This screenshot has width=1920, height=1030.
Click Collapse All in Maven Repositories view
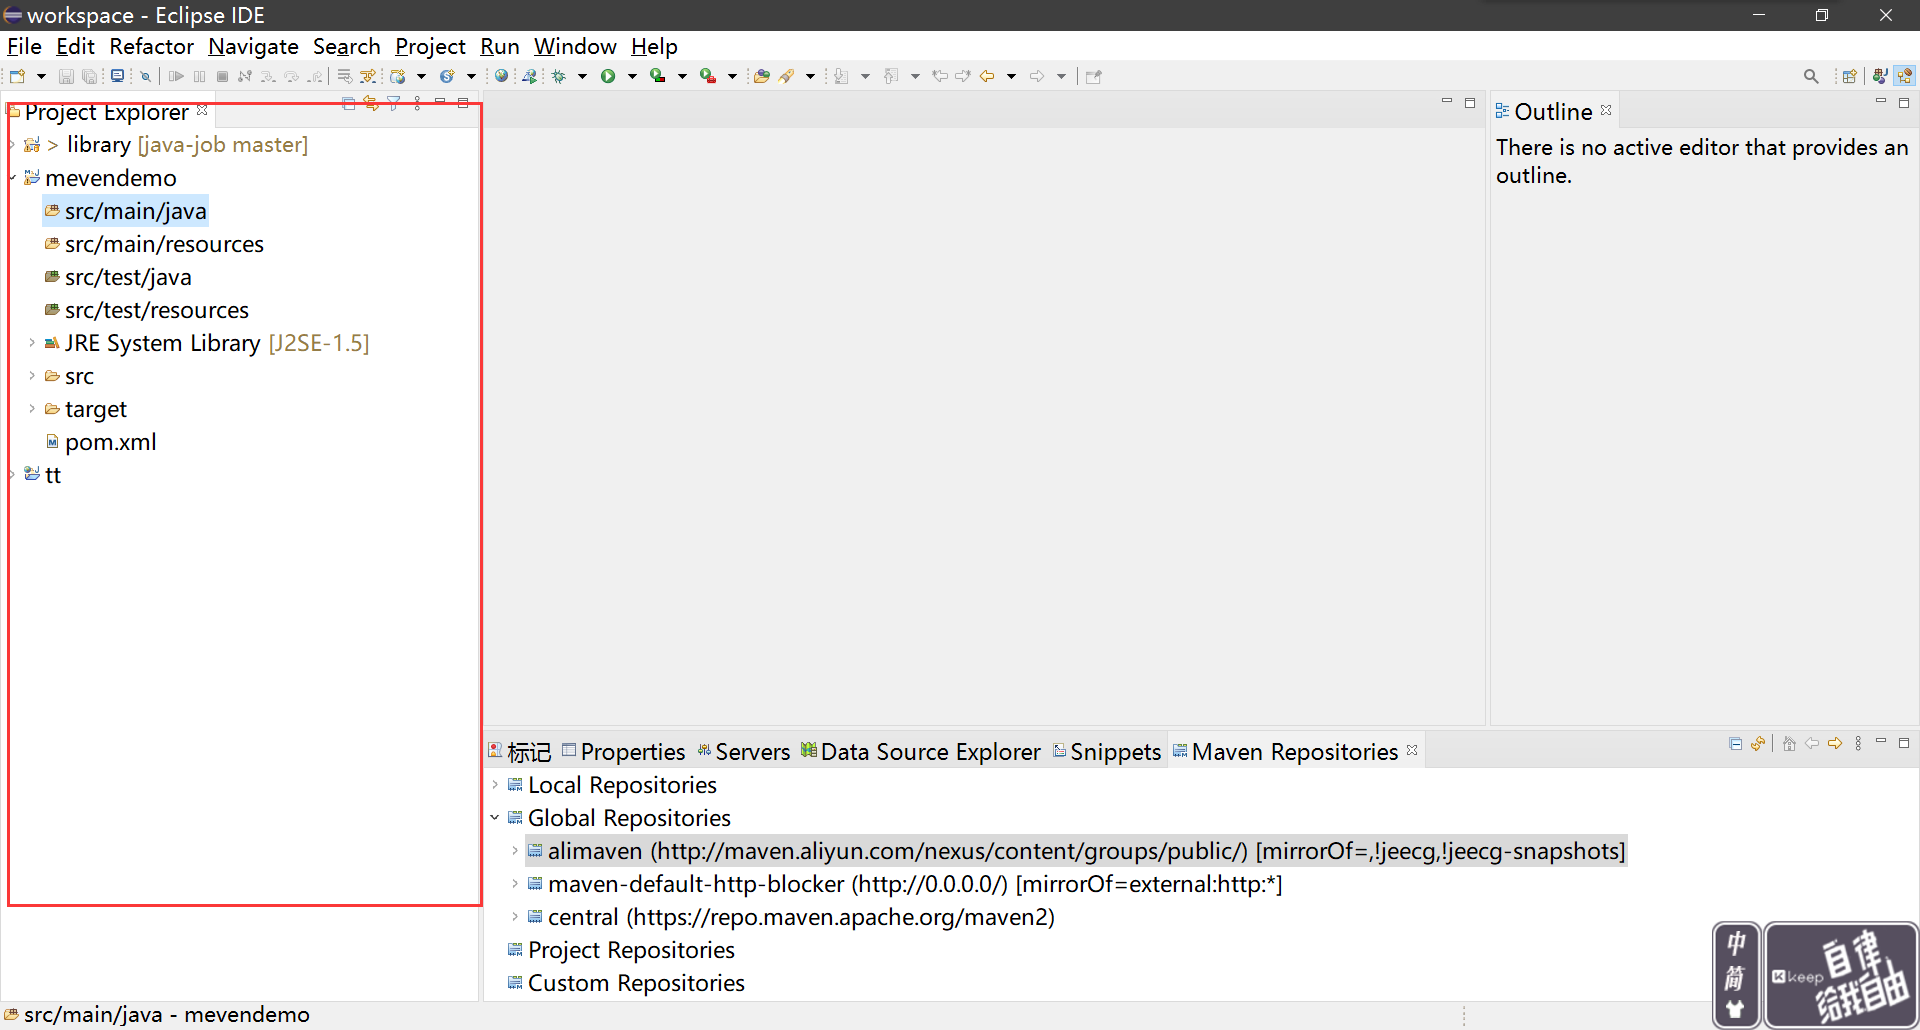click(x=1735, y=743)
